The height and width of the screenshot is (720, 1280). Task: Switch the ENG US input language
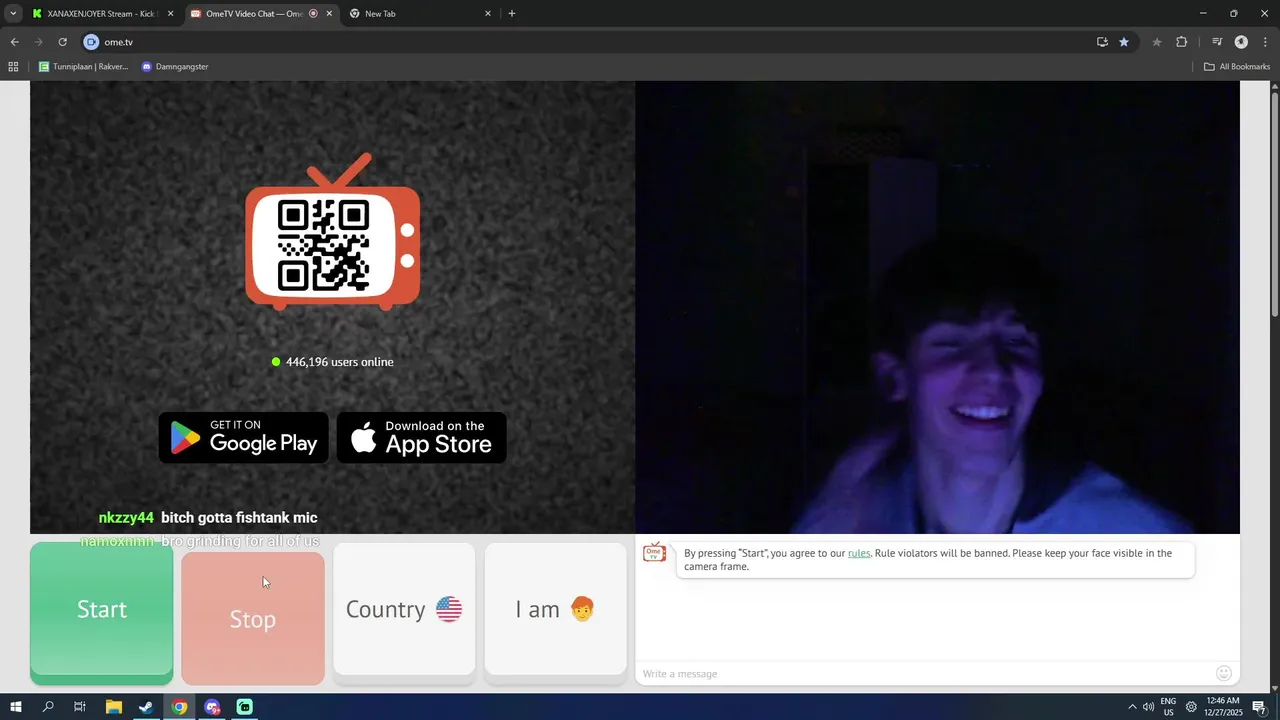coord(1168,707)
